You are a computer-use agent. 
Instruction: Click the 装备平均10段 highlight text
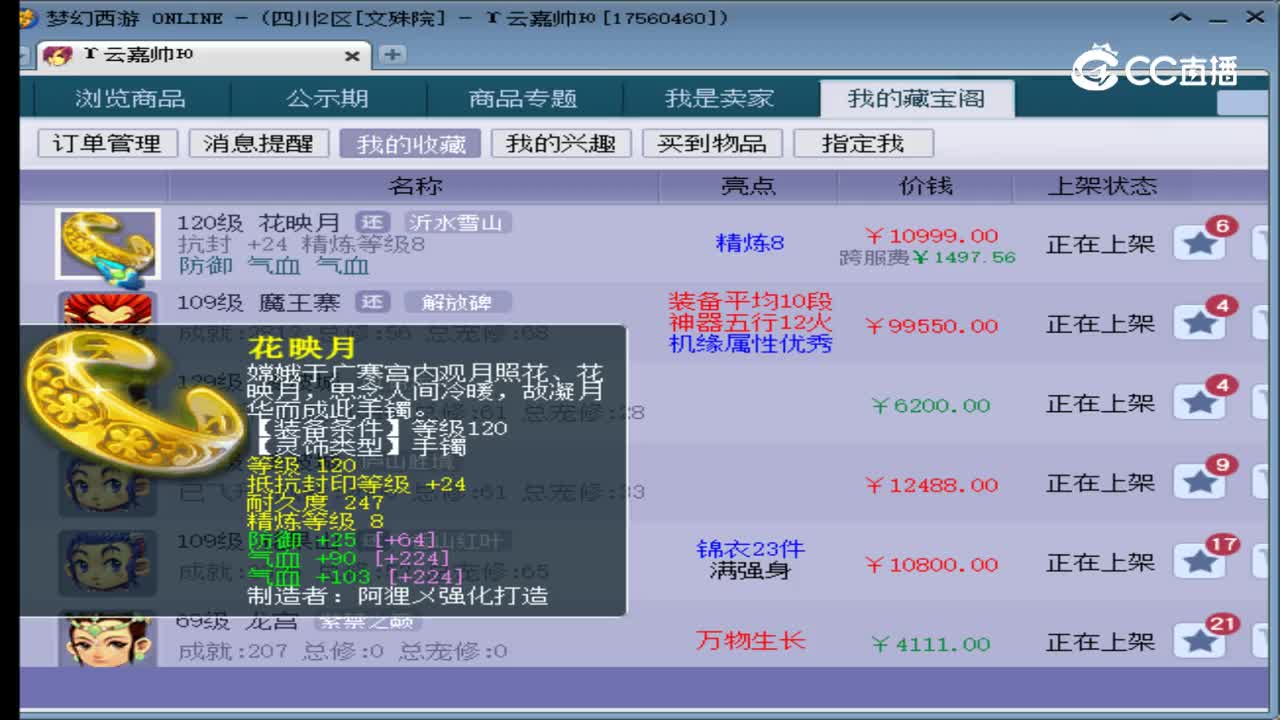pos(750,301)
